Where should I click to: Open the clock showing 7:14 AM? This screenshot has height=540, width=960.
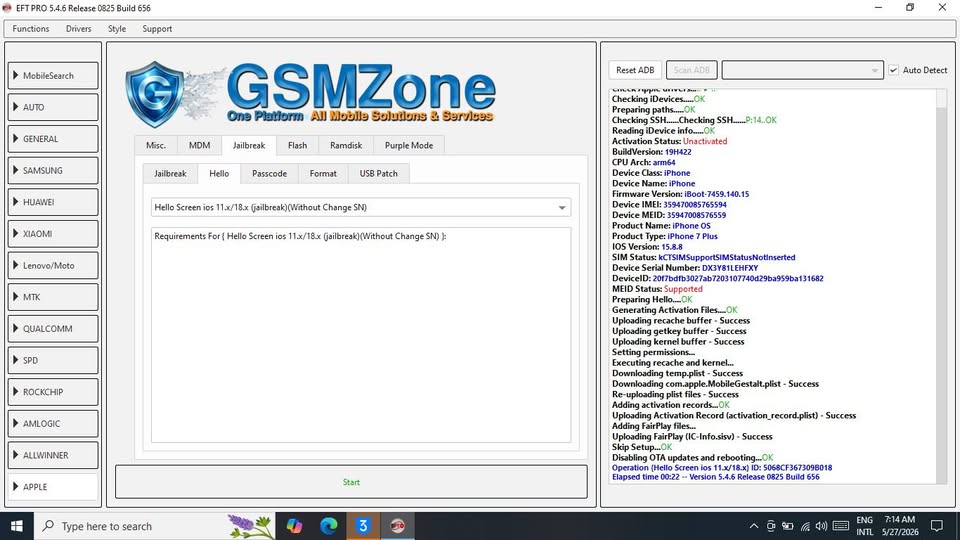coord(900,526)
